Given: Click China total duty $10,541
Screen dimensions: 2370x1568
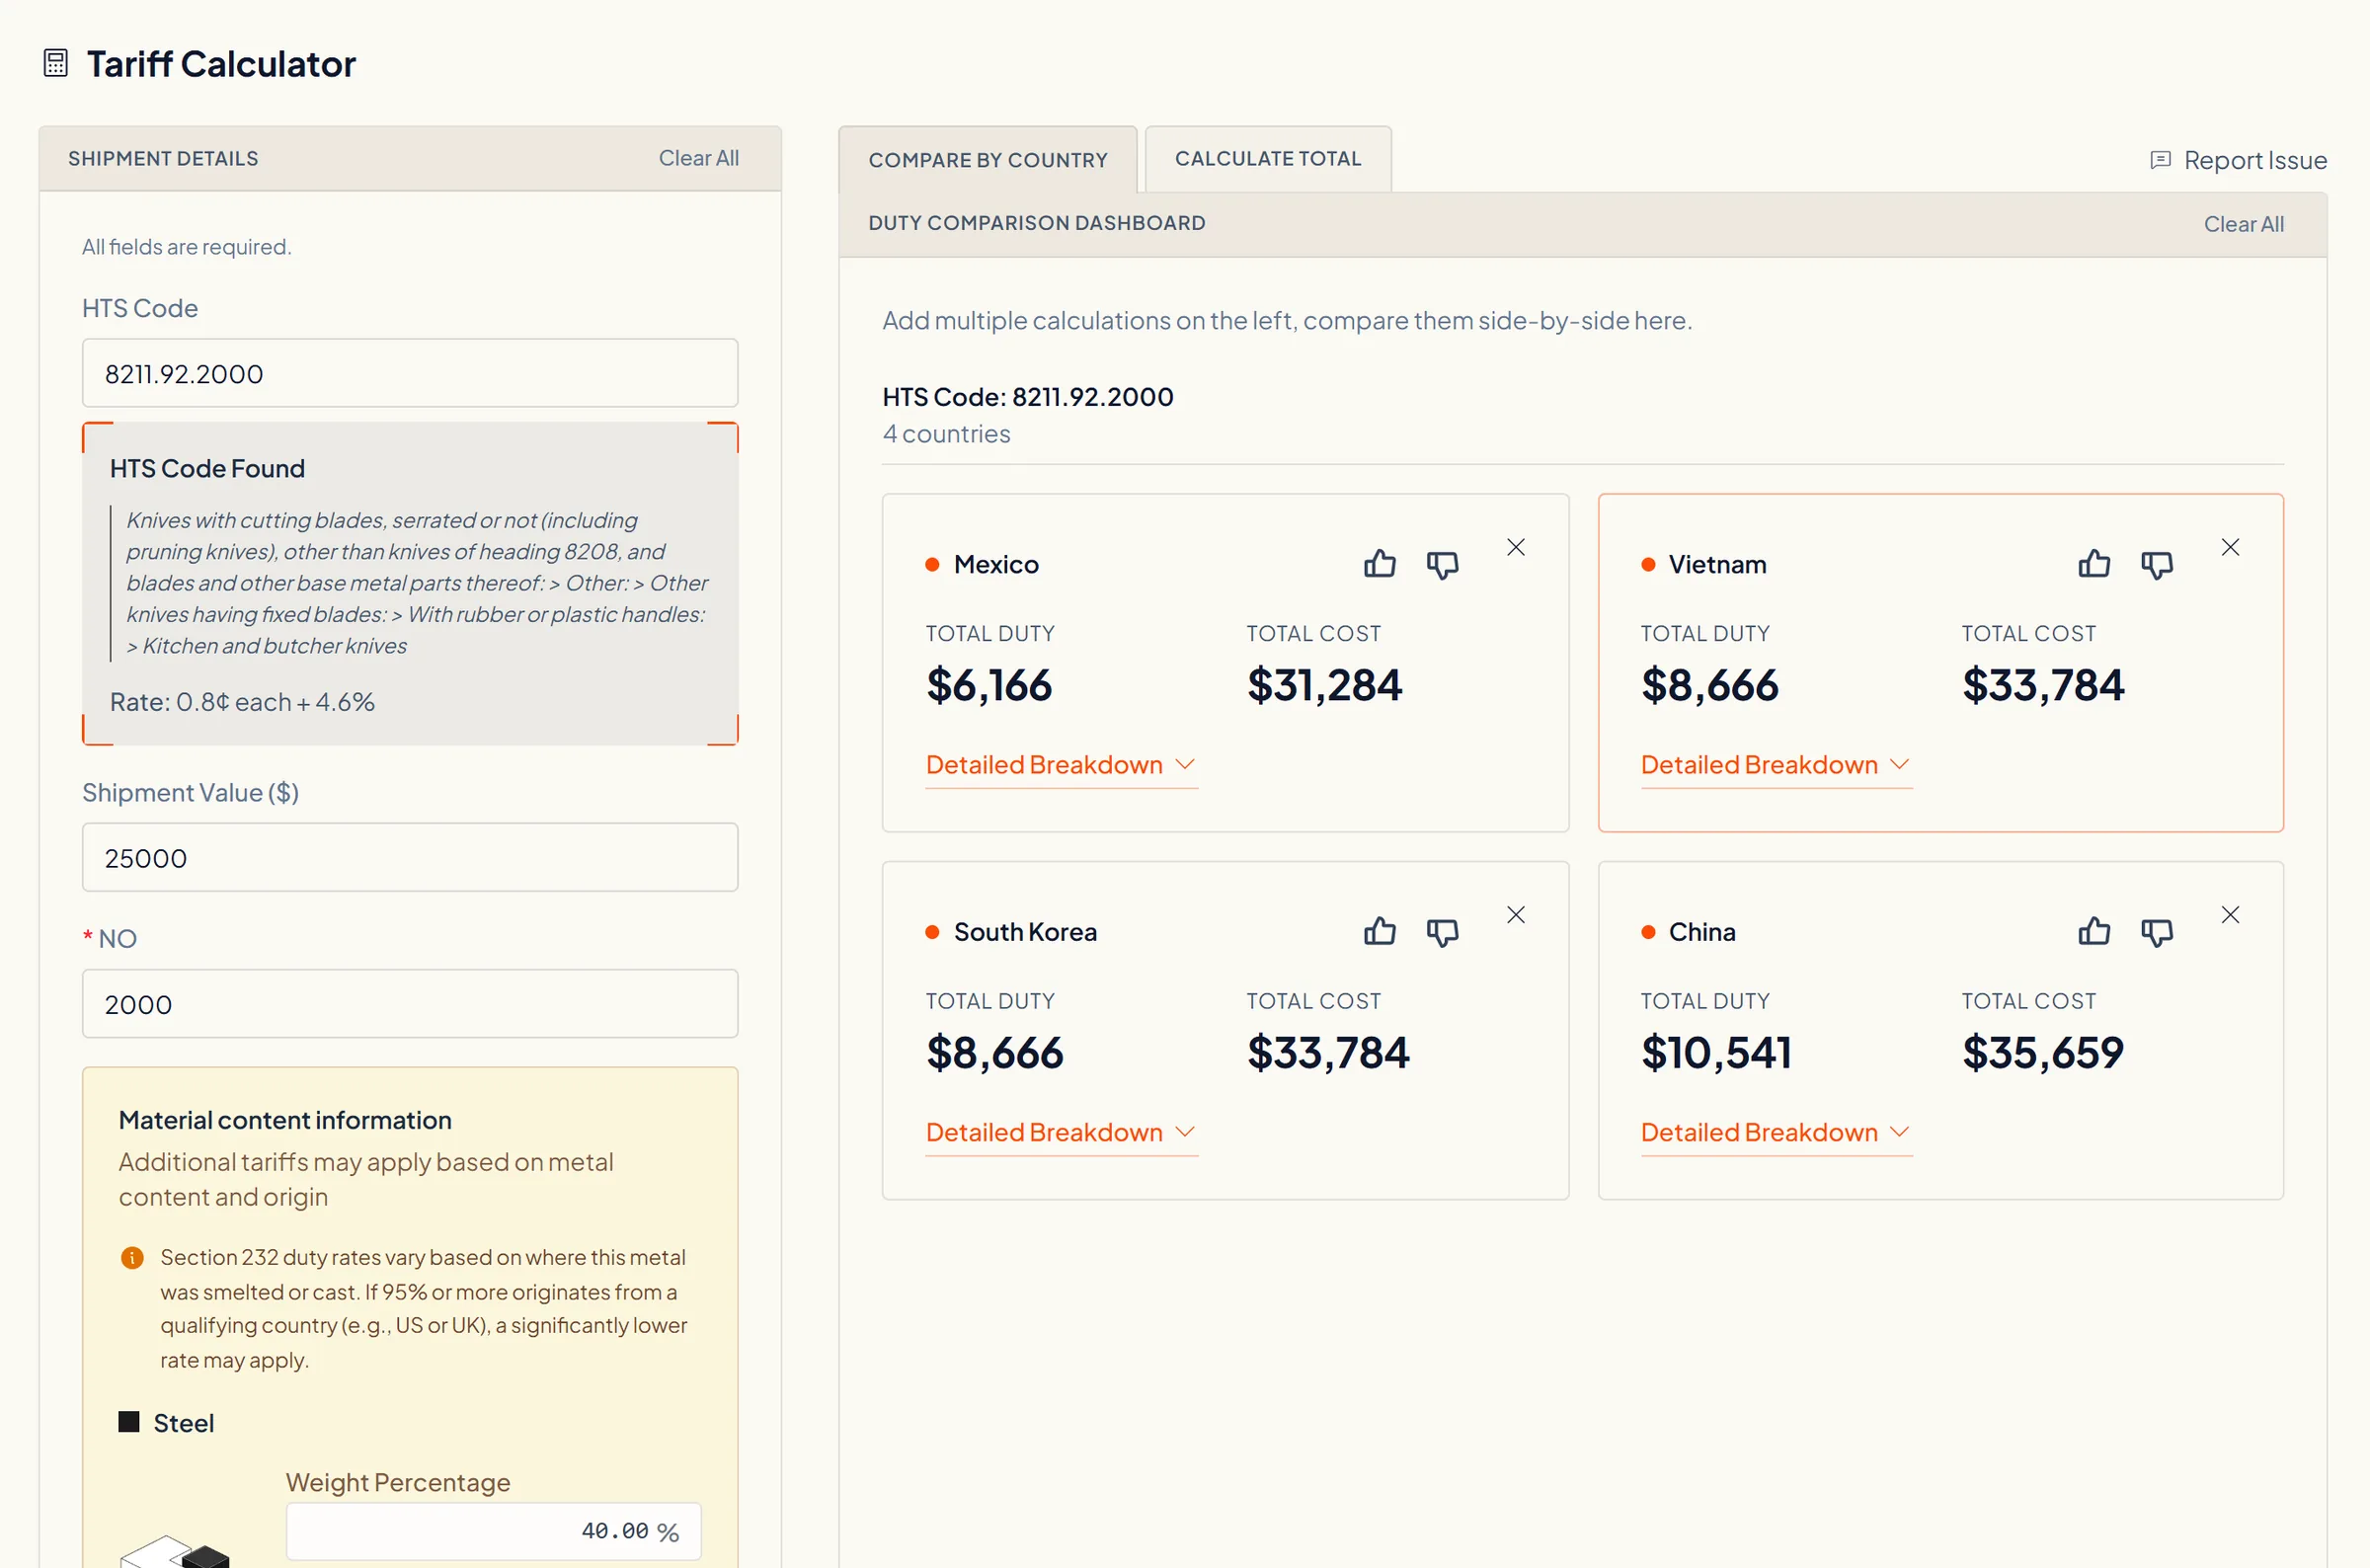Looking at the screenshot, I should click(1716, 1053).
